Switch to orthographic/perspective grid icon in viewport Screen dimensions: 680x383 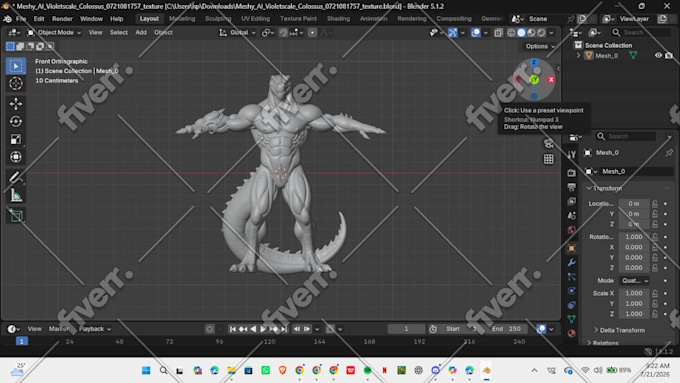(x=549, y=159)
